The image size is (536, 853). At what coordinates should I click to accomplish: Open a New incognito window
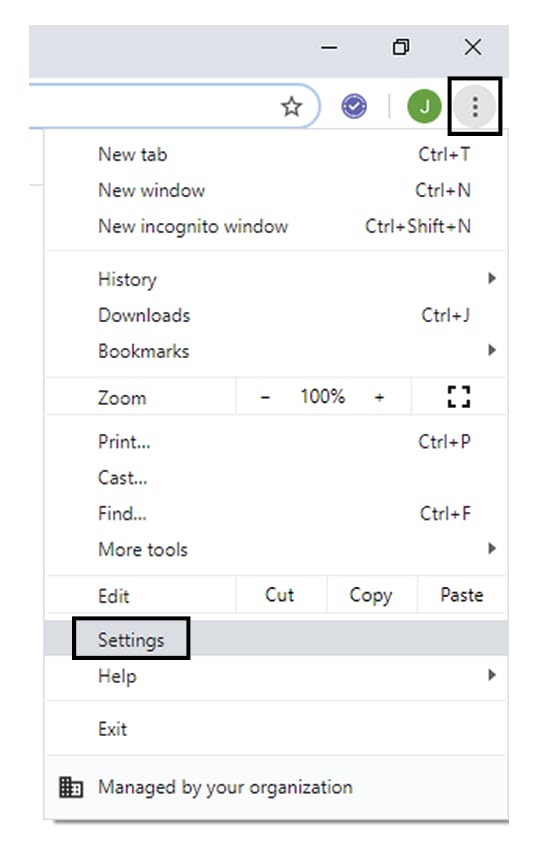coord(276,226)
